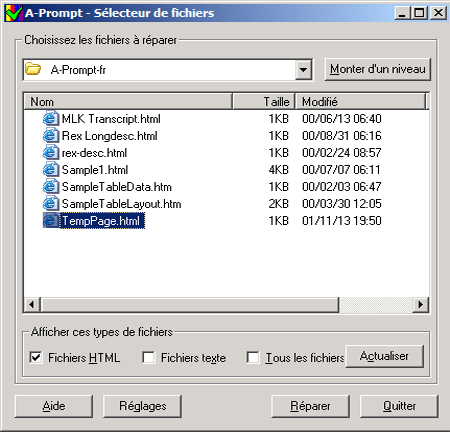Image resolution: width=450 pixels, height=432 pixels.
Task: Select the file name Rex Longdesc.html
Action: (x=109, y=136)
